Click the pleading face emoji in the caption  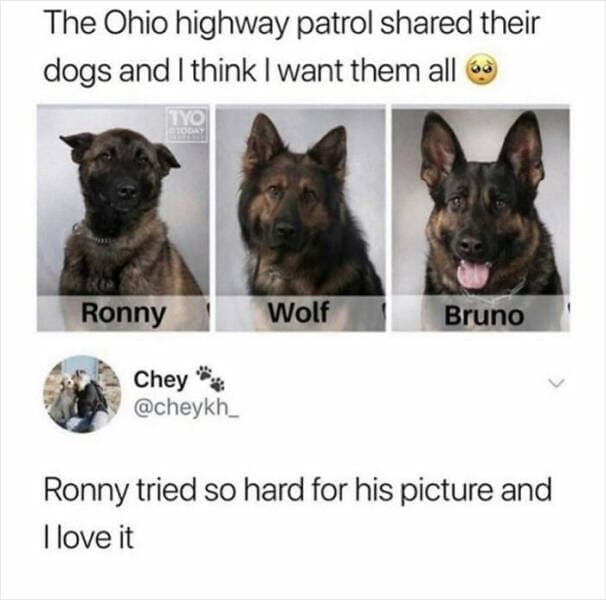482,72
